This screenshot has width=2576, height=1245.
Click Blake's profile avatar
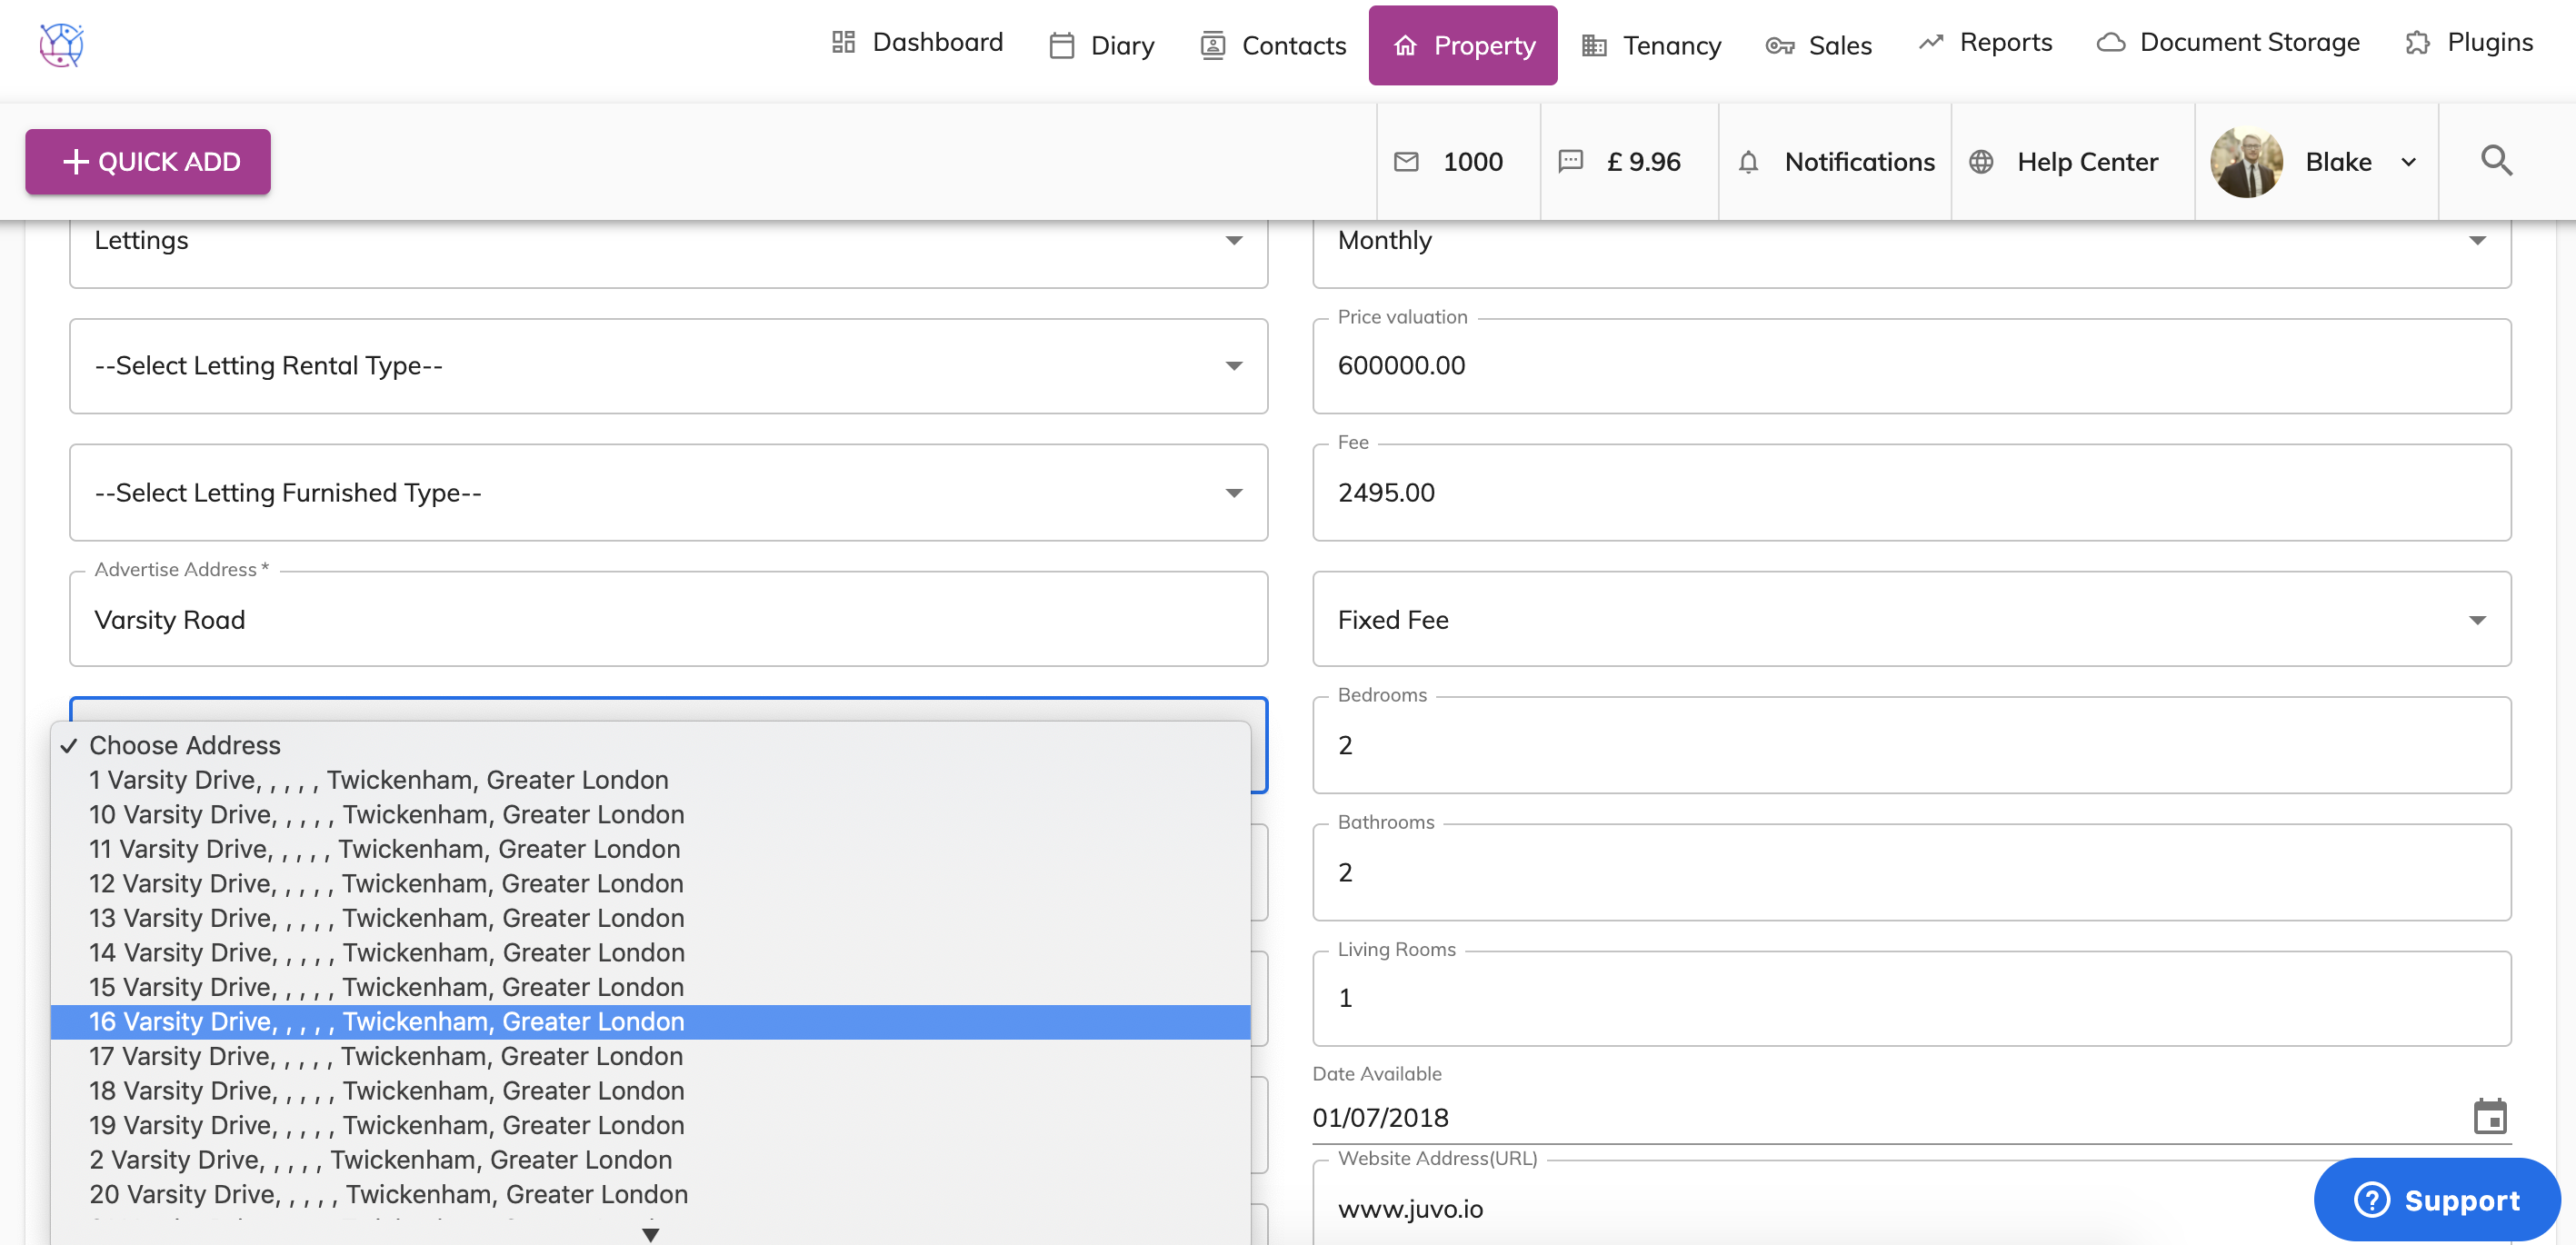(2246, 162)
